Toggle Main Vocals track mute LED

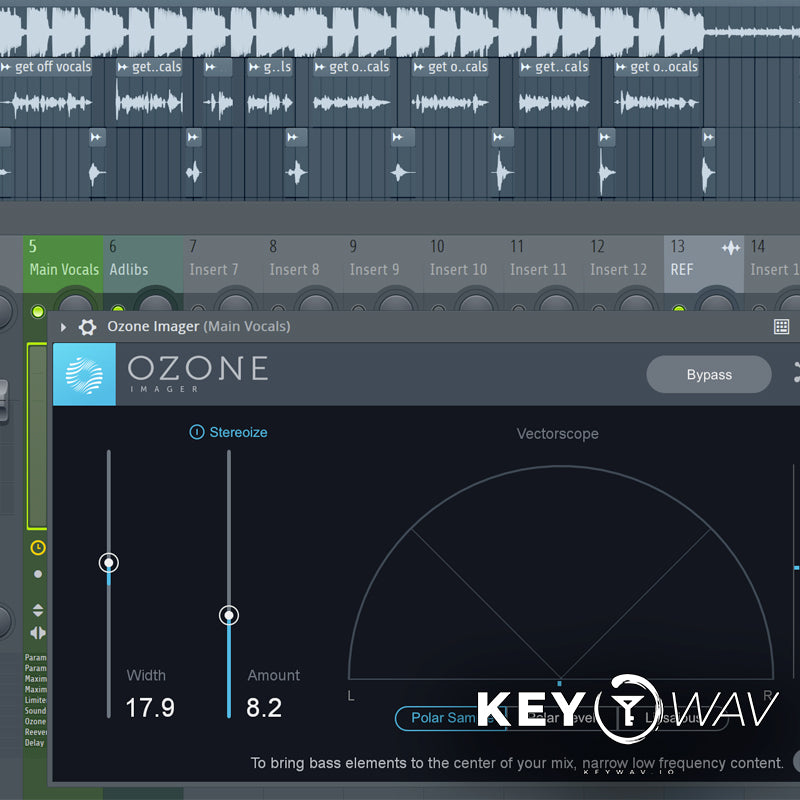pyautogui.click(x=38, y=311)
